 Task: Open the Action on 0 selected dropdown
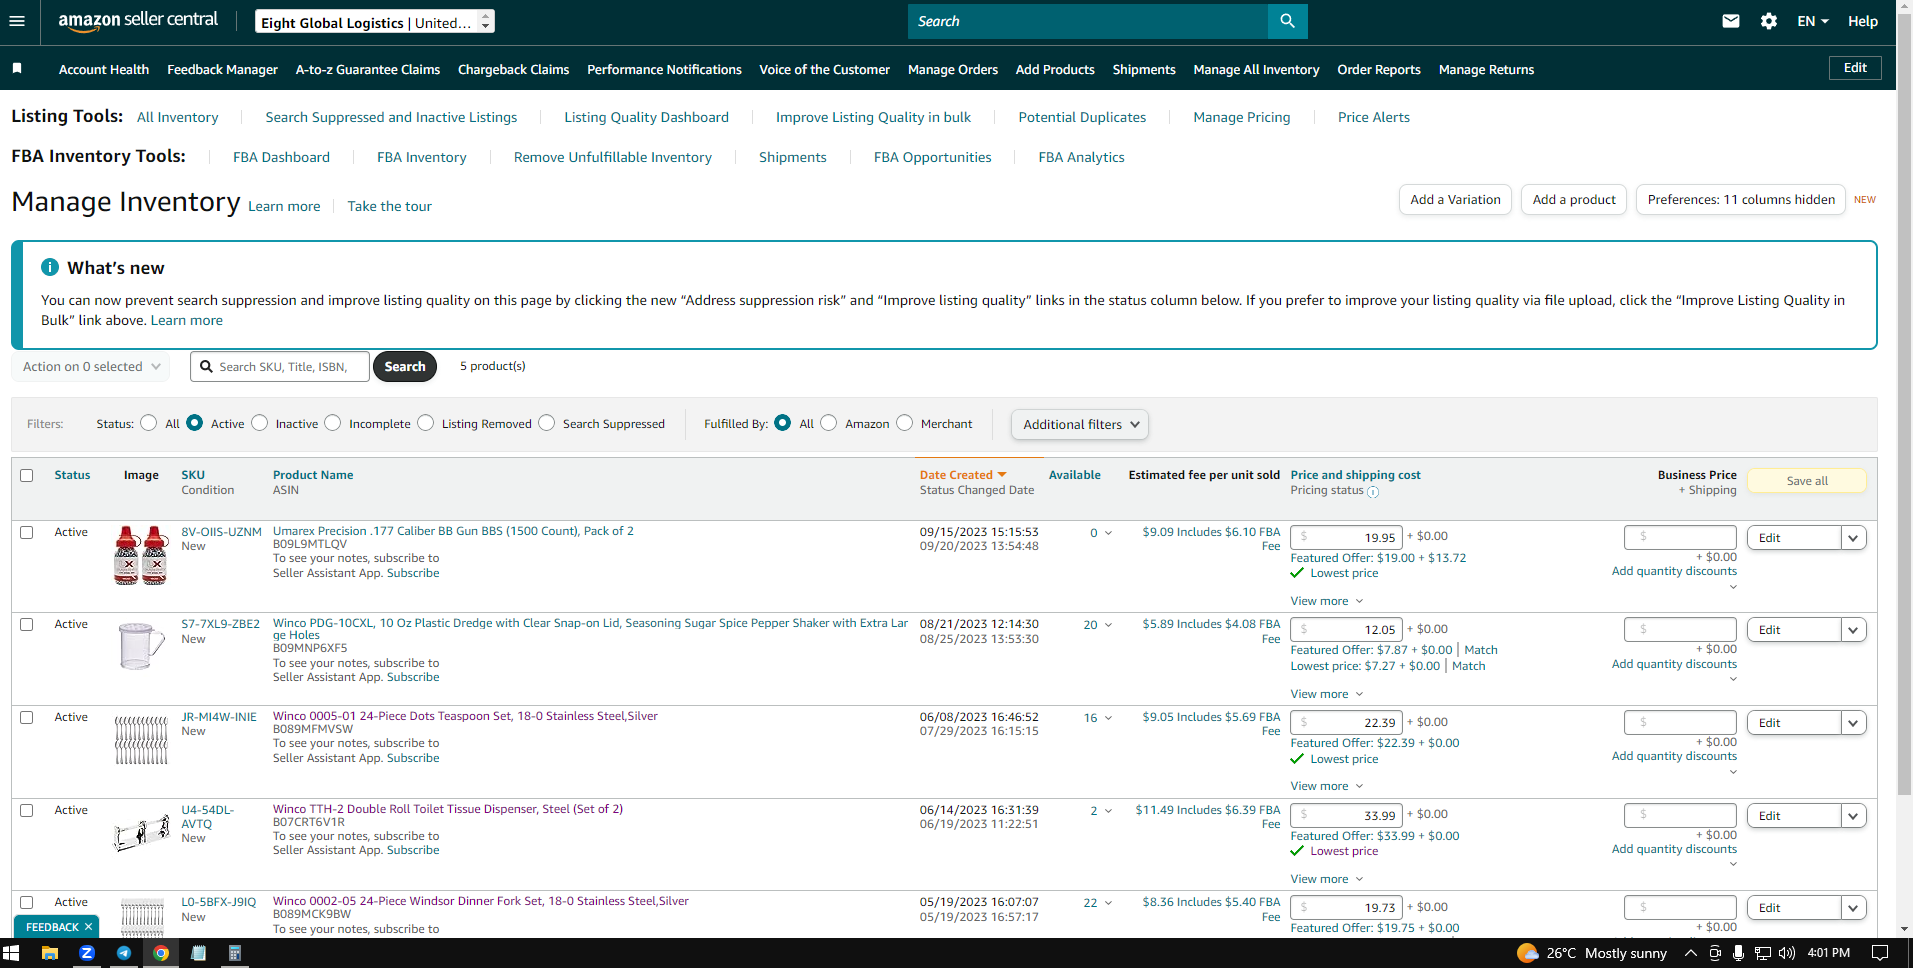(x=90, y=367)
